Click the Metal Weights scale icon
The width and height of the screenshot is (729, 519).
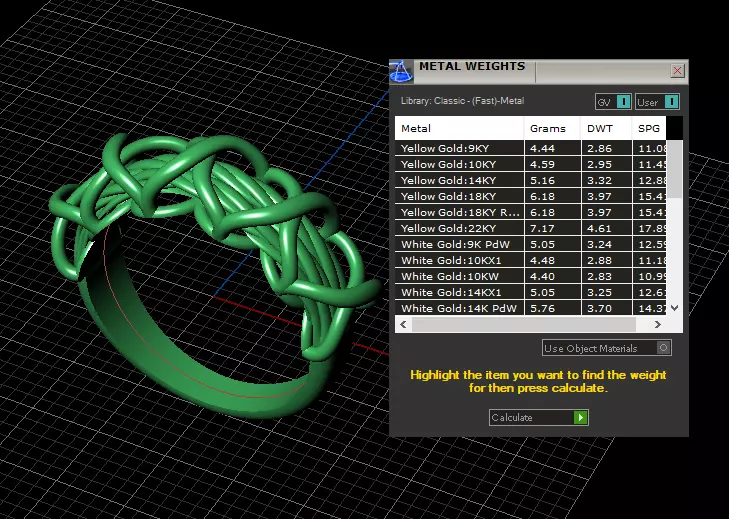(401, 72)
